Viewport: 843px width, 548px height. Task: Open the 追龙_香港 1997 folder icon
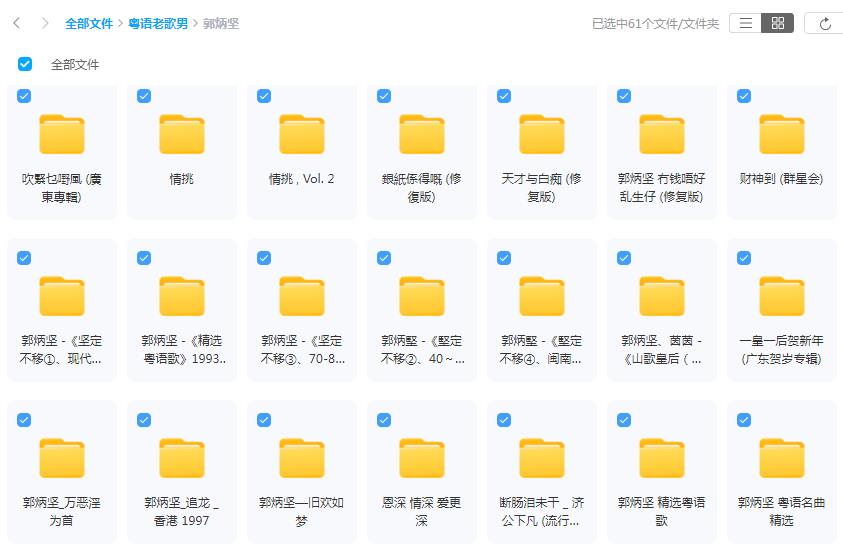coord(182,458)
